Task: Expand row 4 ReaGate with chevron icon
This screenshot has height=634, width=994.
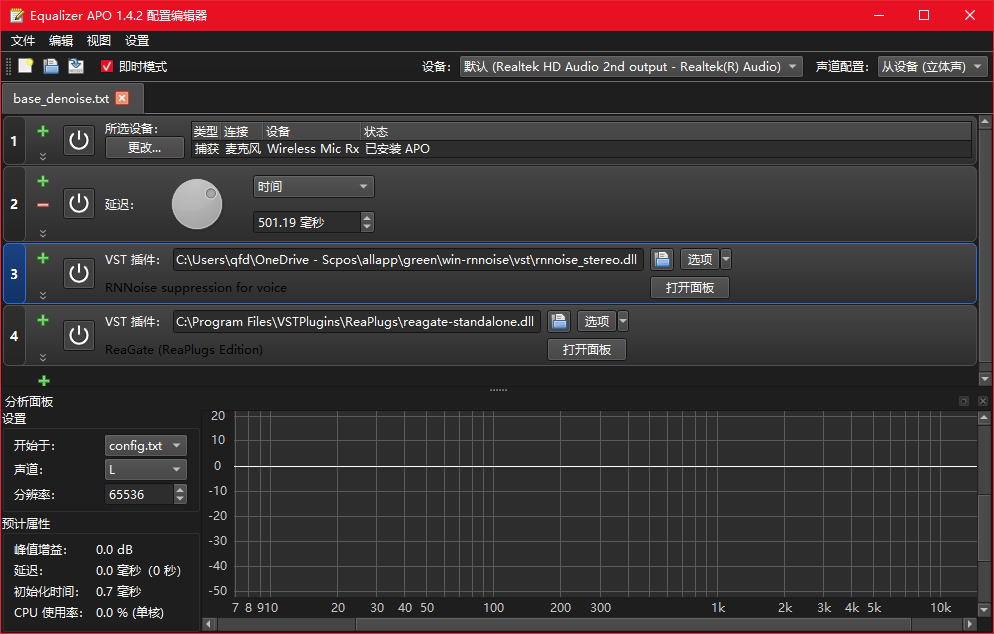Action: [x=43, y=358]
